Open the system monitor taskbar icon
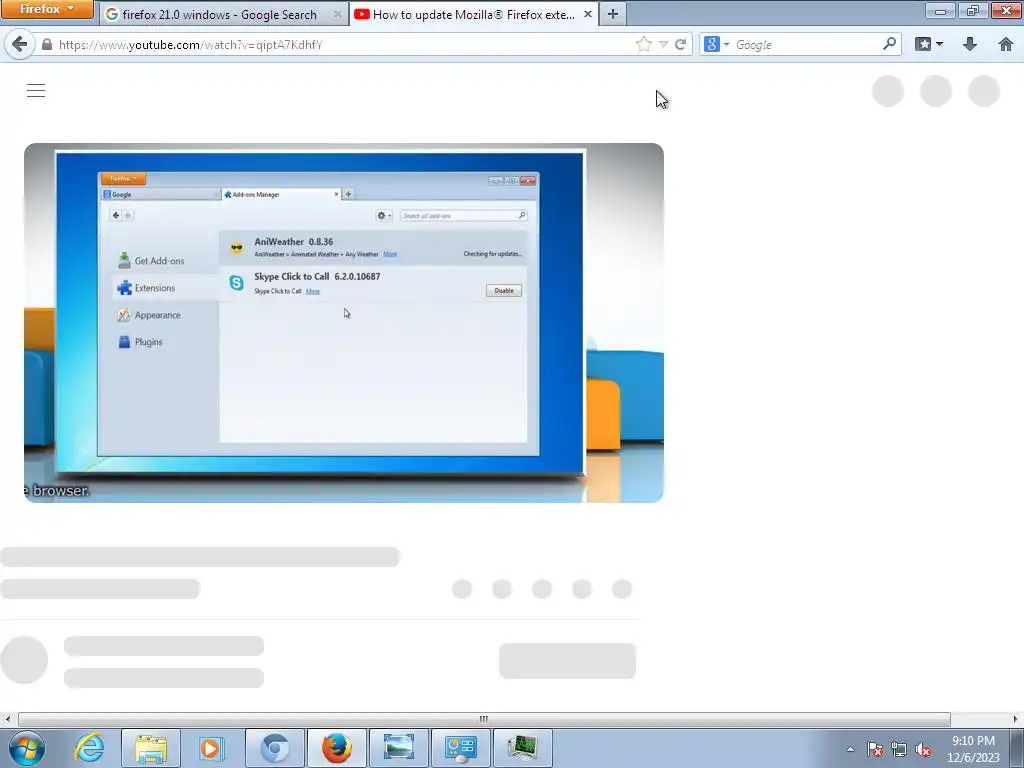The image size is (1024, 768). coord(522,748)
